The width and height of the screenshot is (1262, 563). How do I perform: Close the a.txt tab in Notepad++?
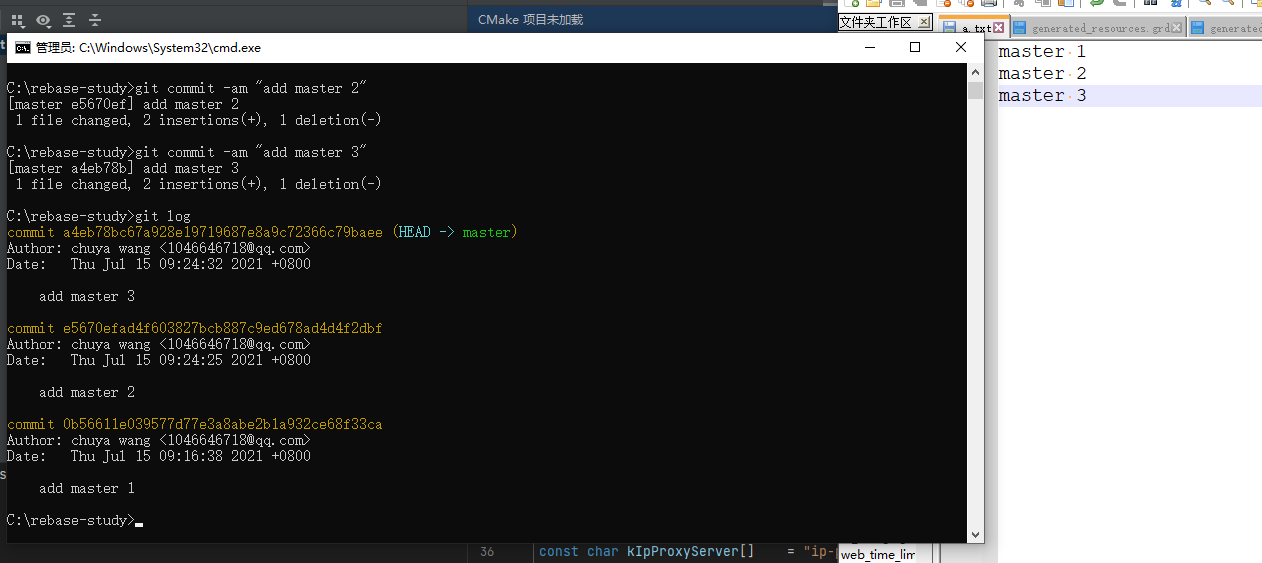(x=999, y=27)
